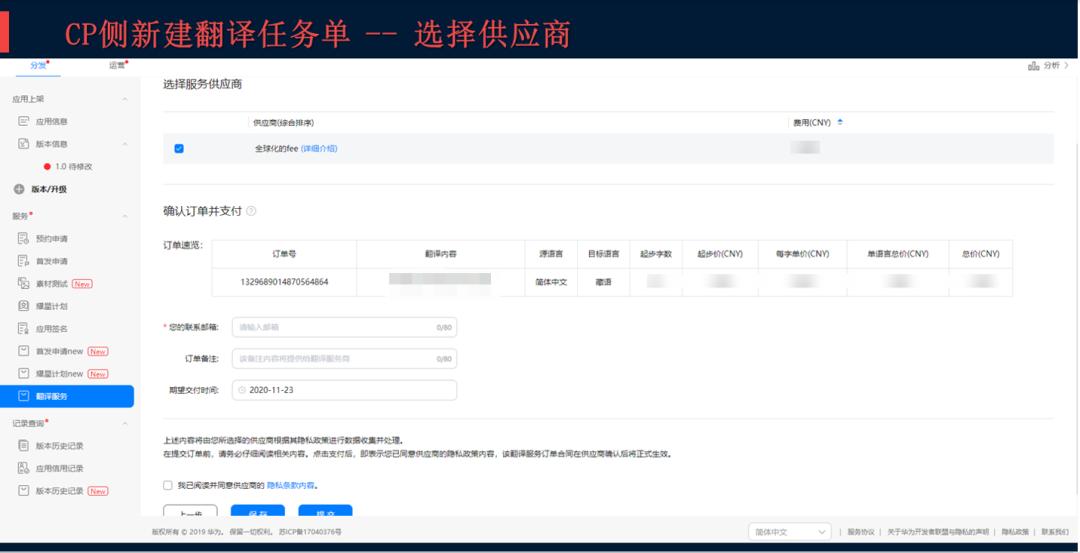Click the order number 1329689014870564864
Viewport: 1080px width, 553px height.
point(284,282)
